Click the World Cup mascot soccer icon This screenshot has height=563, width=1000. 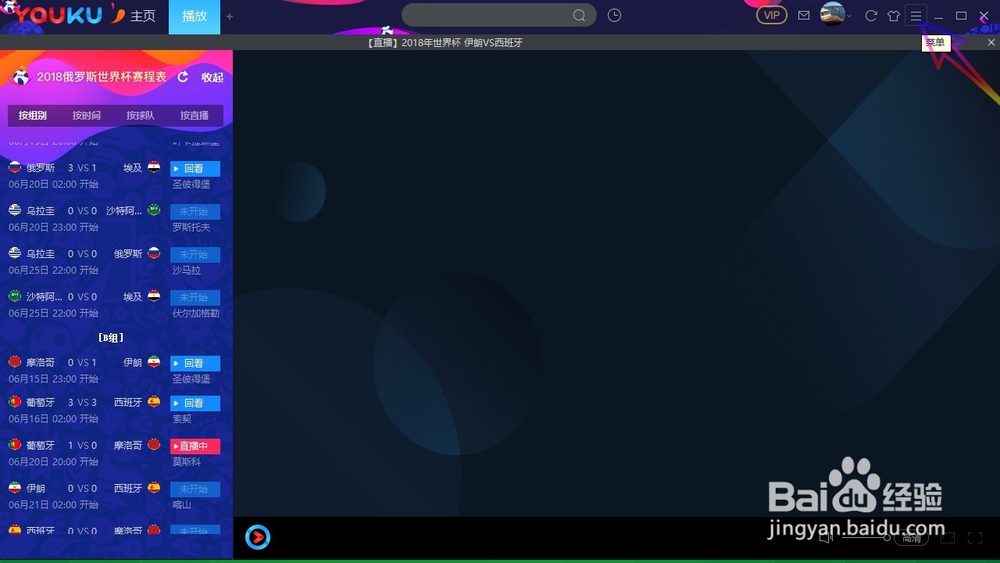[x=20, y=77]
